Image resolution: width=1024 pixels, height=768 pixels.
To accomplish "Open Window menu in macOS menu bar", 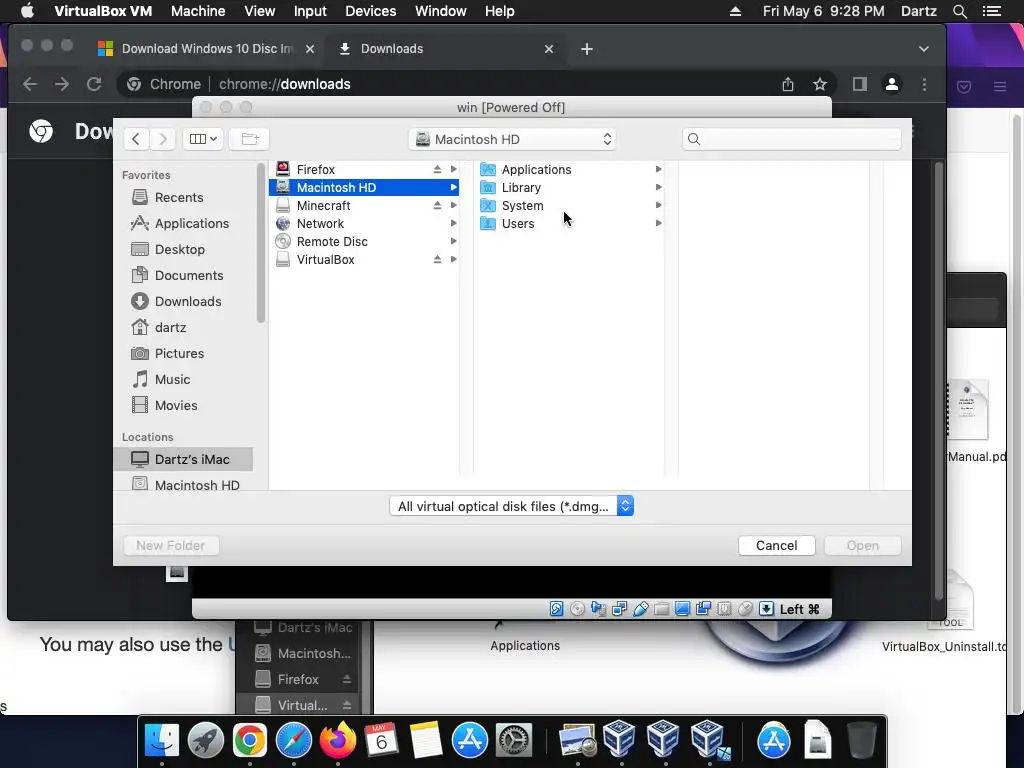I will coord(441,11).
